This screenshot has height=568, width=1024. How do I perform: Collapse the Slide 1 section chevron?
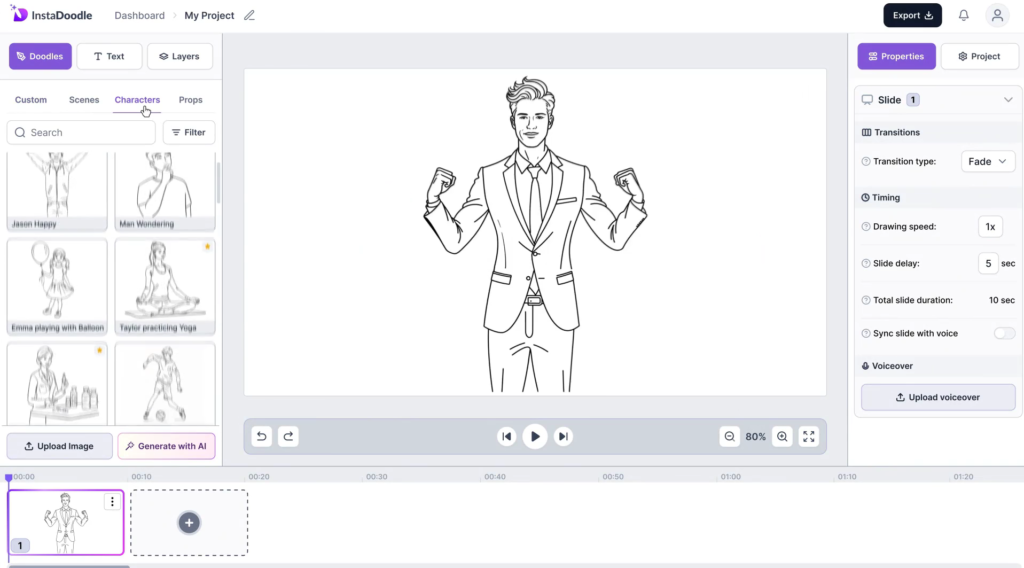pos(1008,100)
